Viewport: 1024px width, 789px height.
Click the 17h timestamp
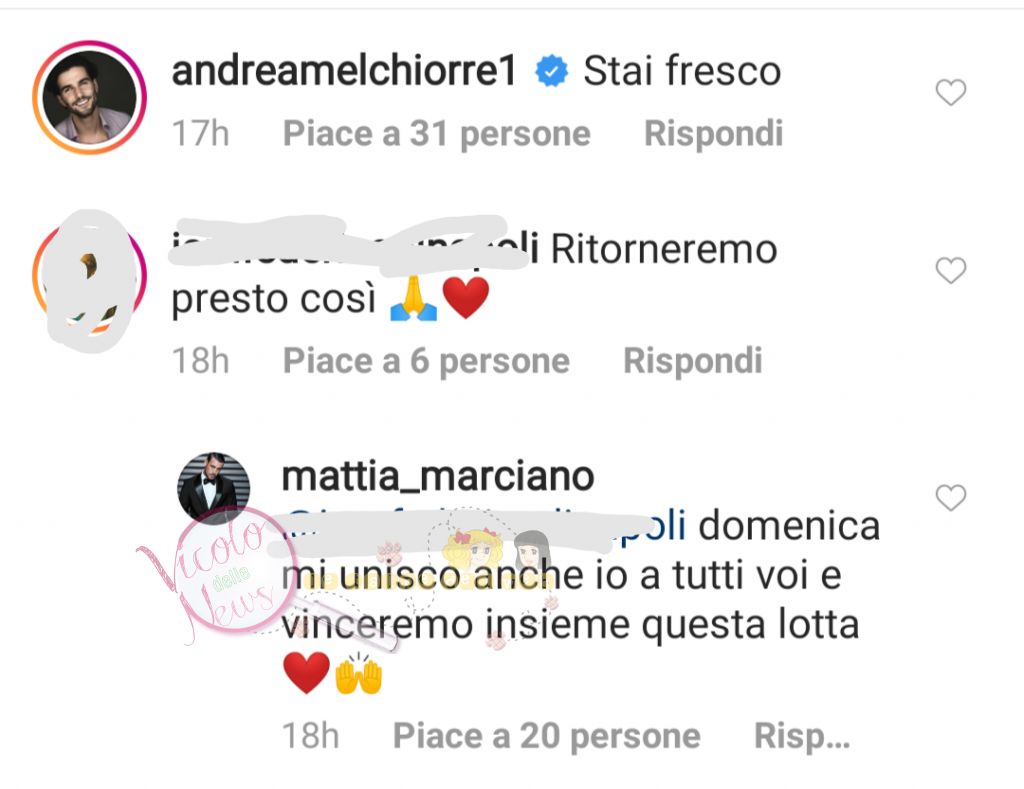tap(200, 134)
